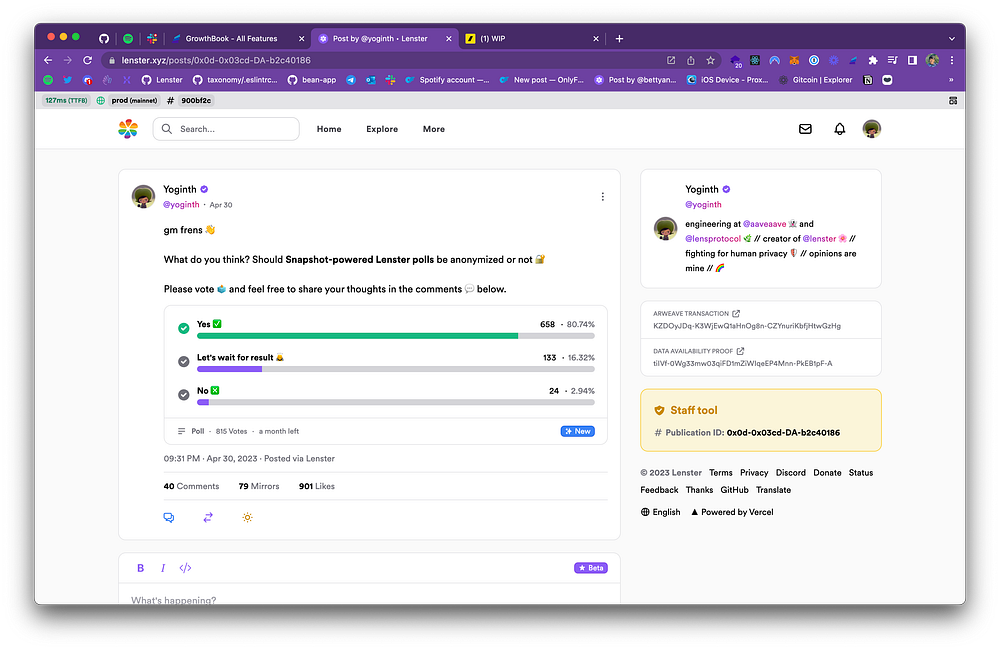Open the @lenster mention link
This screenshot has width=1000, height=650.
(820, 239)
